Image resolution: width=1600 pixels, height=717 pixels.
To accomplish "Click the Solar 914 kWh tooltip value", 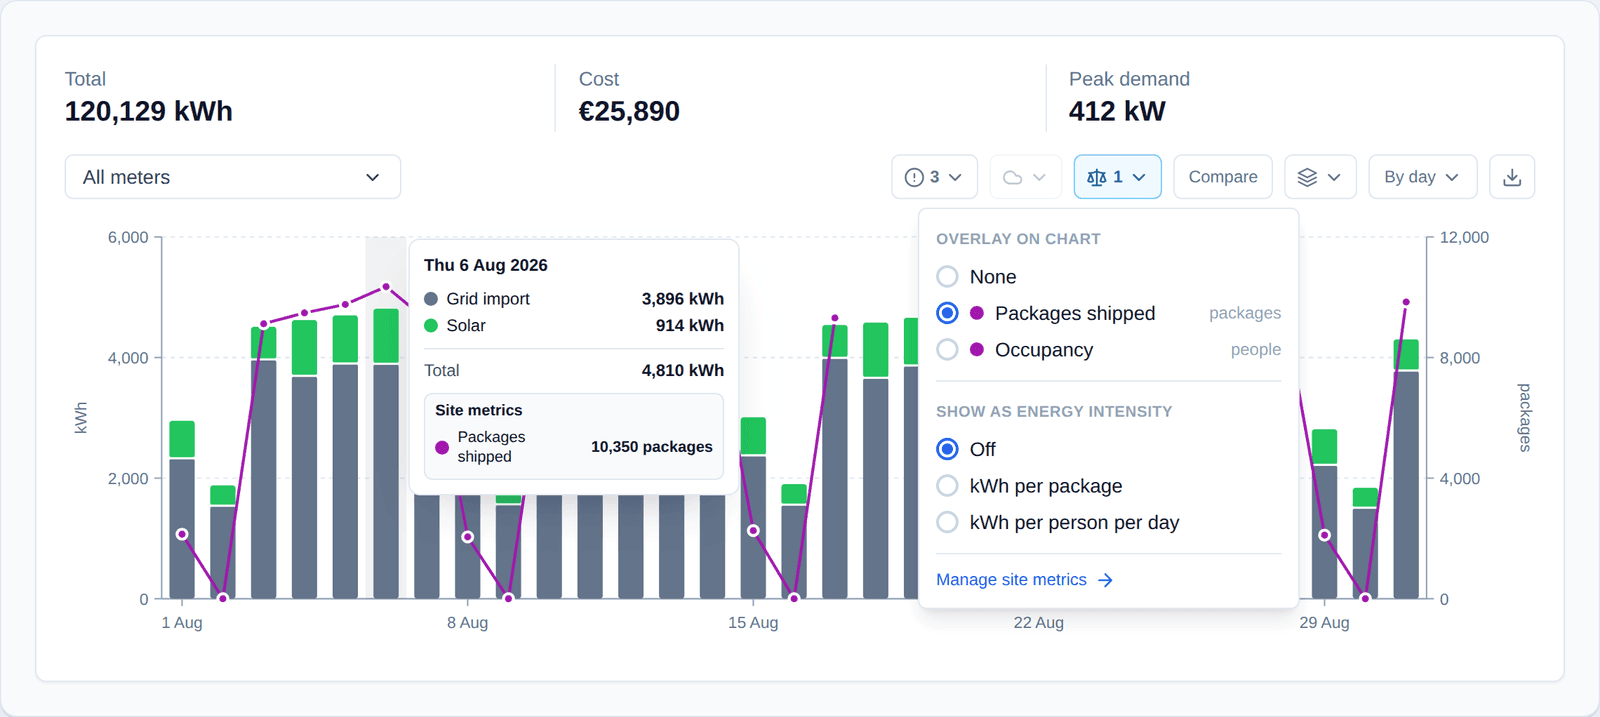I will coord(690,326).
